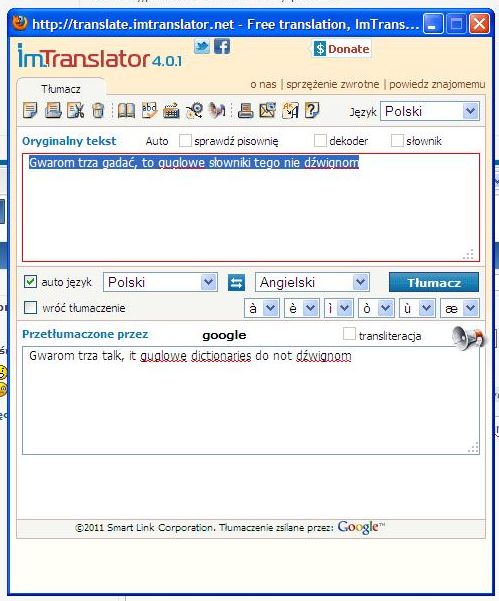Expand the Język interface language dropdown
Screen dimensions: 499x601
click(430, 112)
